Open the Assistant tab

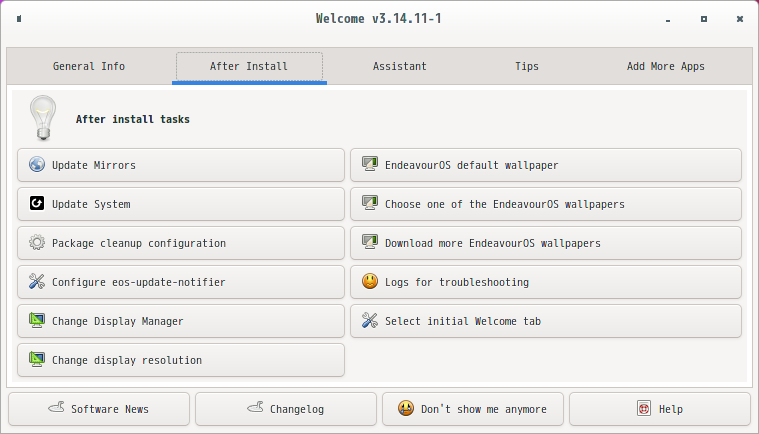coord(399,66)
